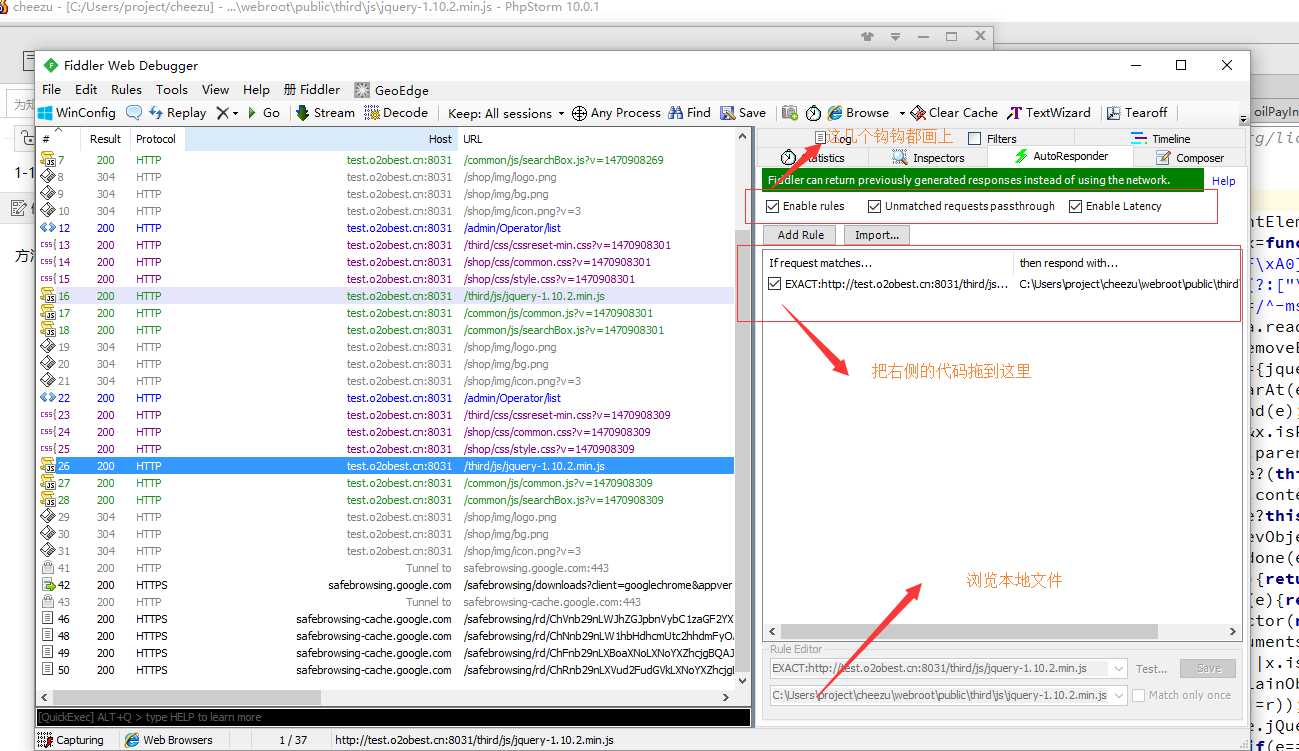1299x751 pixels.
Task: Click the CSS icon of session 13
Action: coord(47,245)
